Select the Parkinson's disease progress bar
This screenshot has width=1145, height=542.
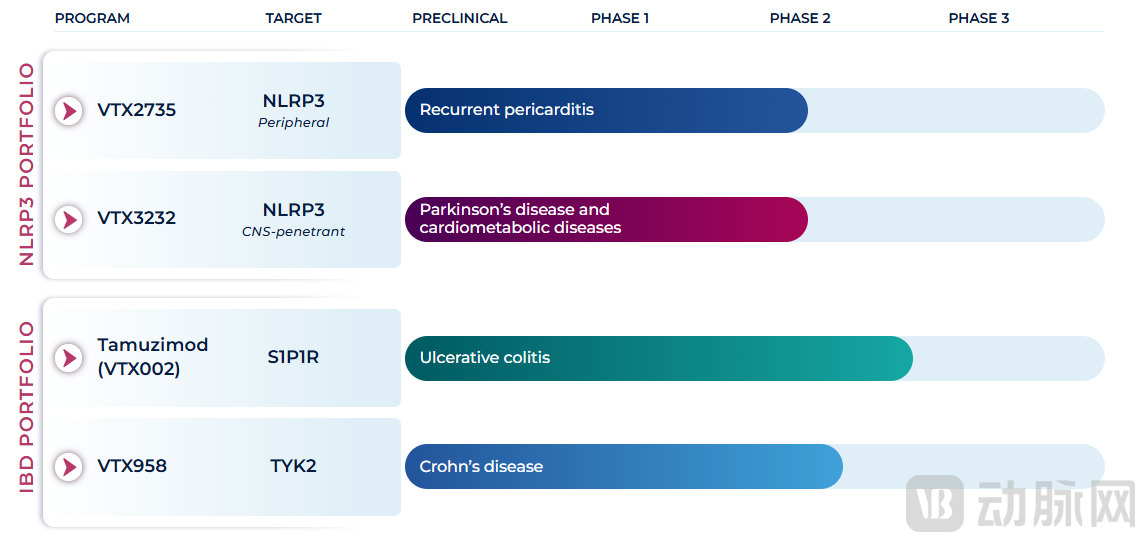tap(606, 219)
